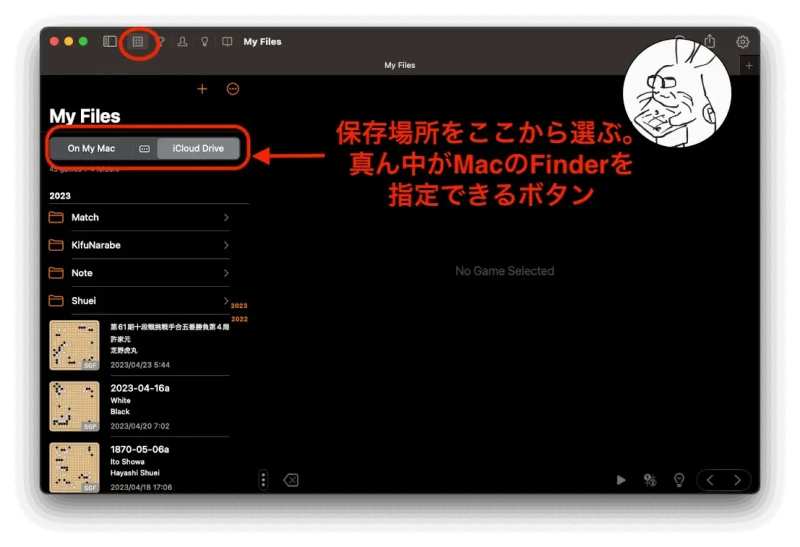Screen dimensions: 800x547
Task: Expand the Note folder chevron
Action: coord(226,273)
